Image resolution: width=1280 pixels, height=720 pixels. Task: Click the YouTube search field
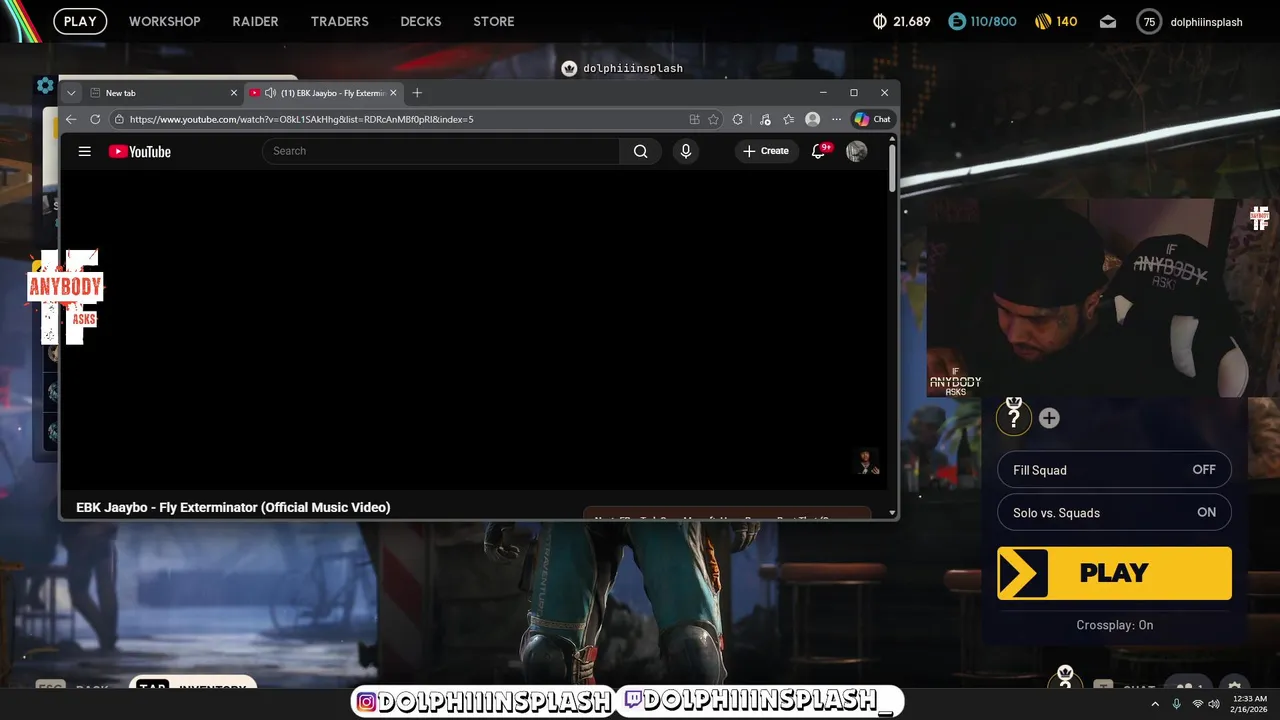click(x=441, y=151)
